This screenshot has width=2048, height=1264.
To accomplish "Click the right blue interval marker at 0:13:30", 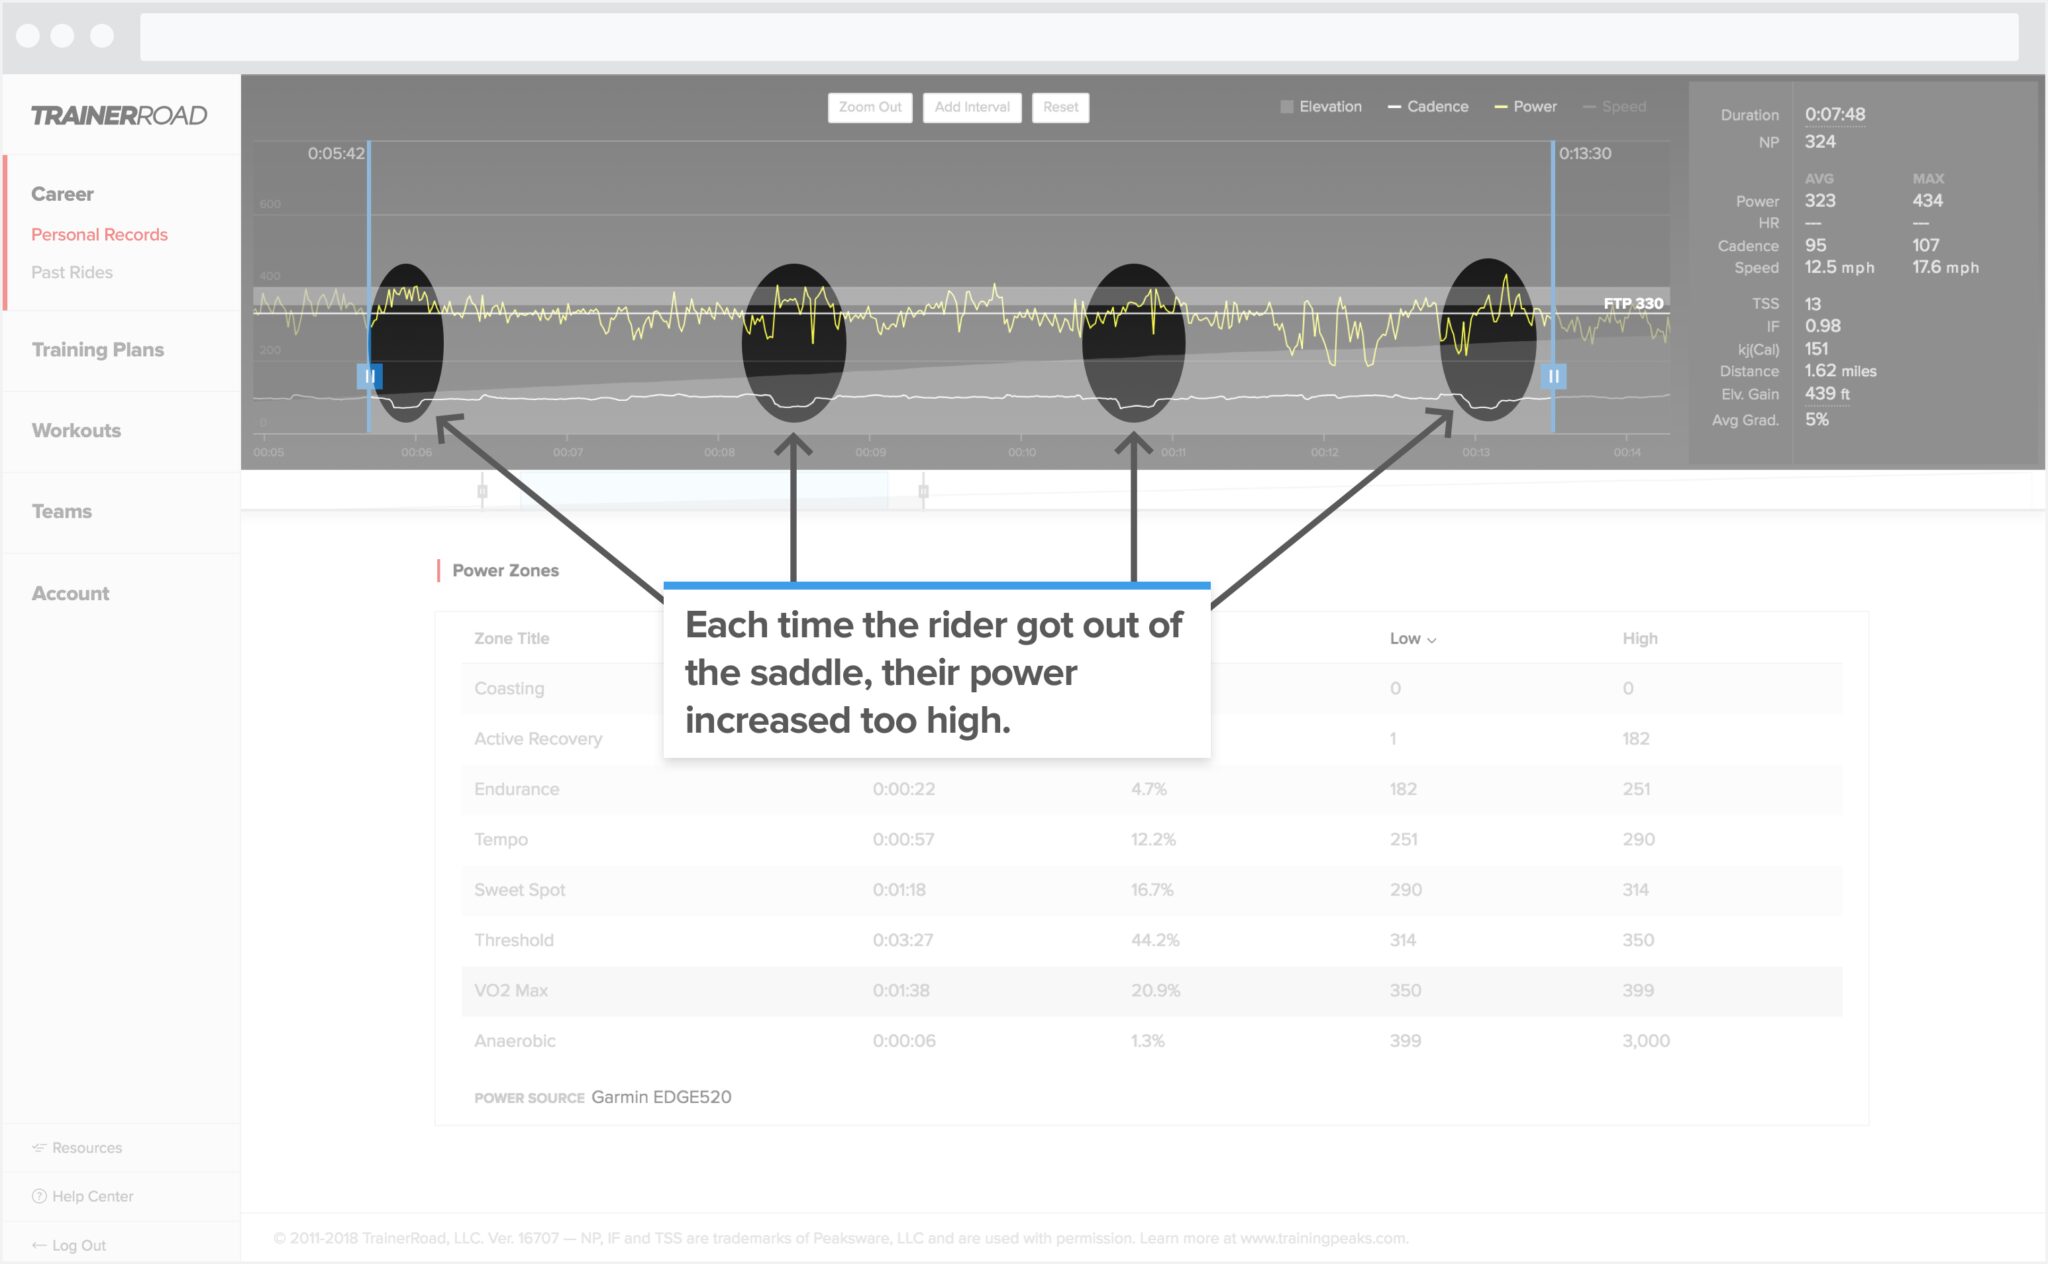I will click(x=1554, y=372).
